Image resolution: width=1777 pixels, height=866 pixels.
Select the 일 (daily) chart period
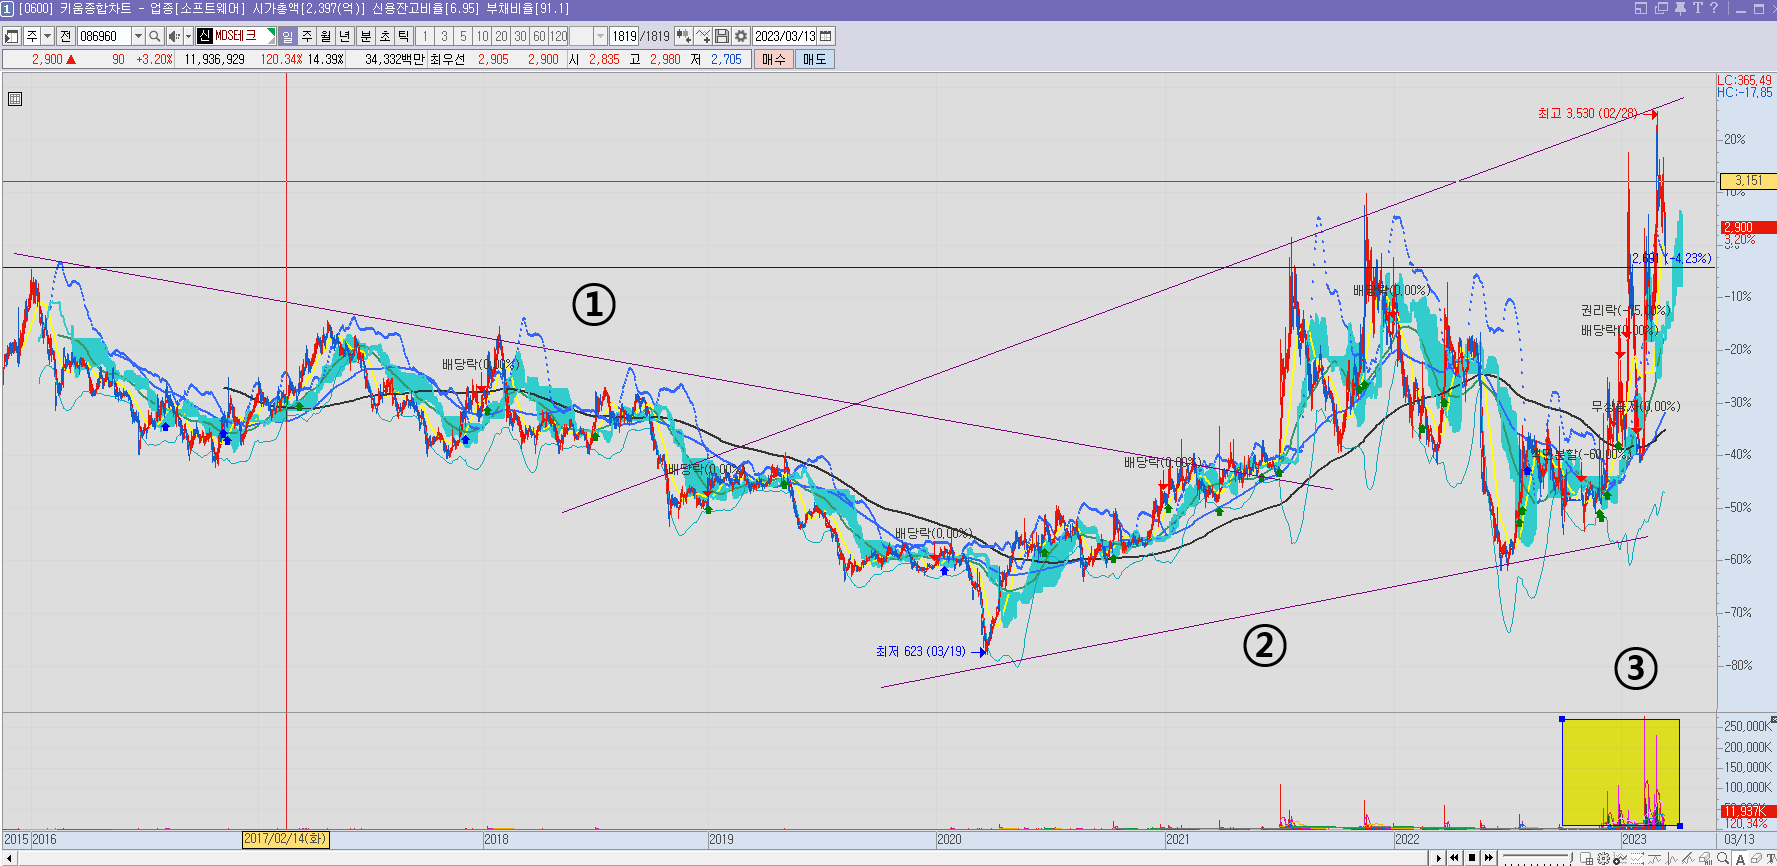[x=288, y=36]
